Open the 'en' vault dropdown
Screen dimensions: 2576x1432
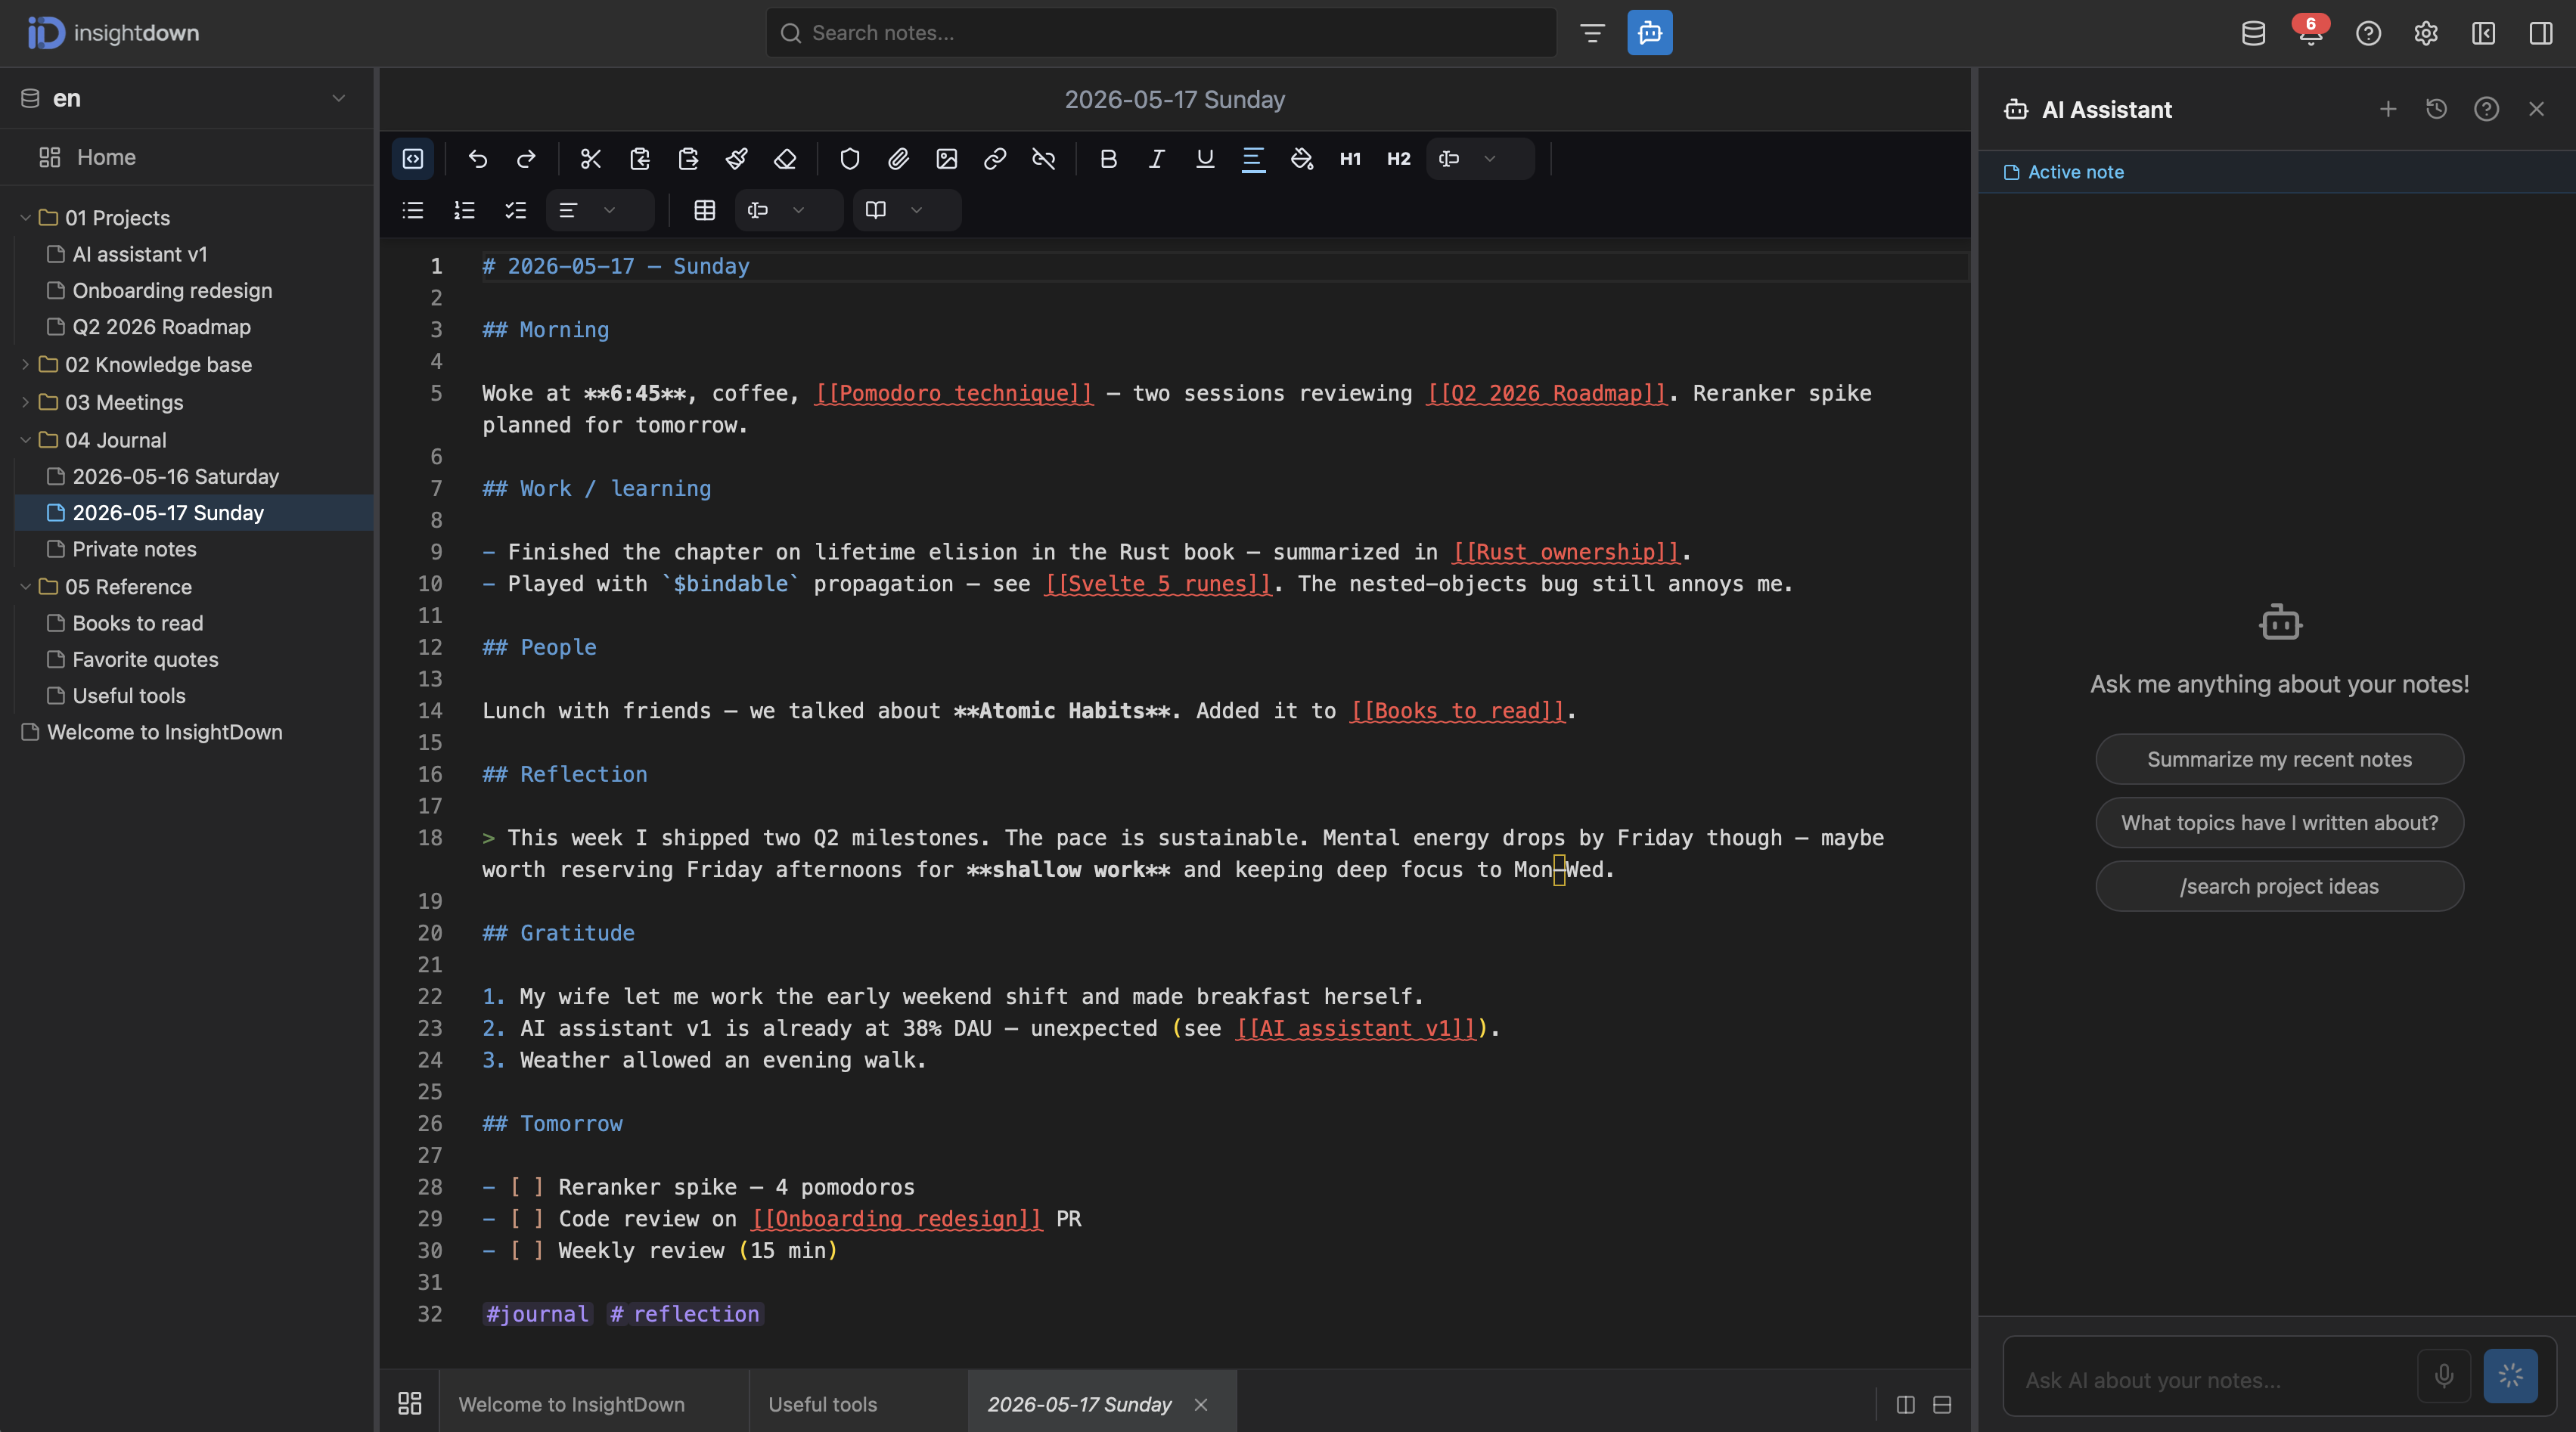point(186,98)
